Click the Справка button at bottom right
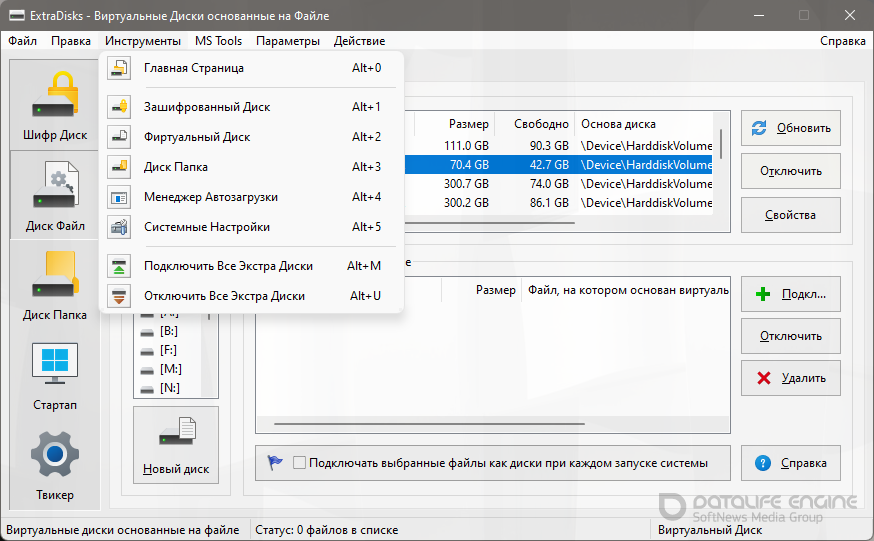Screen dimensions: 874x541 click(x=790, y=463)
